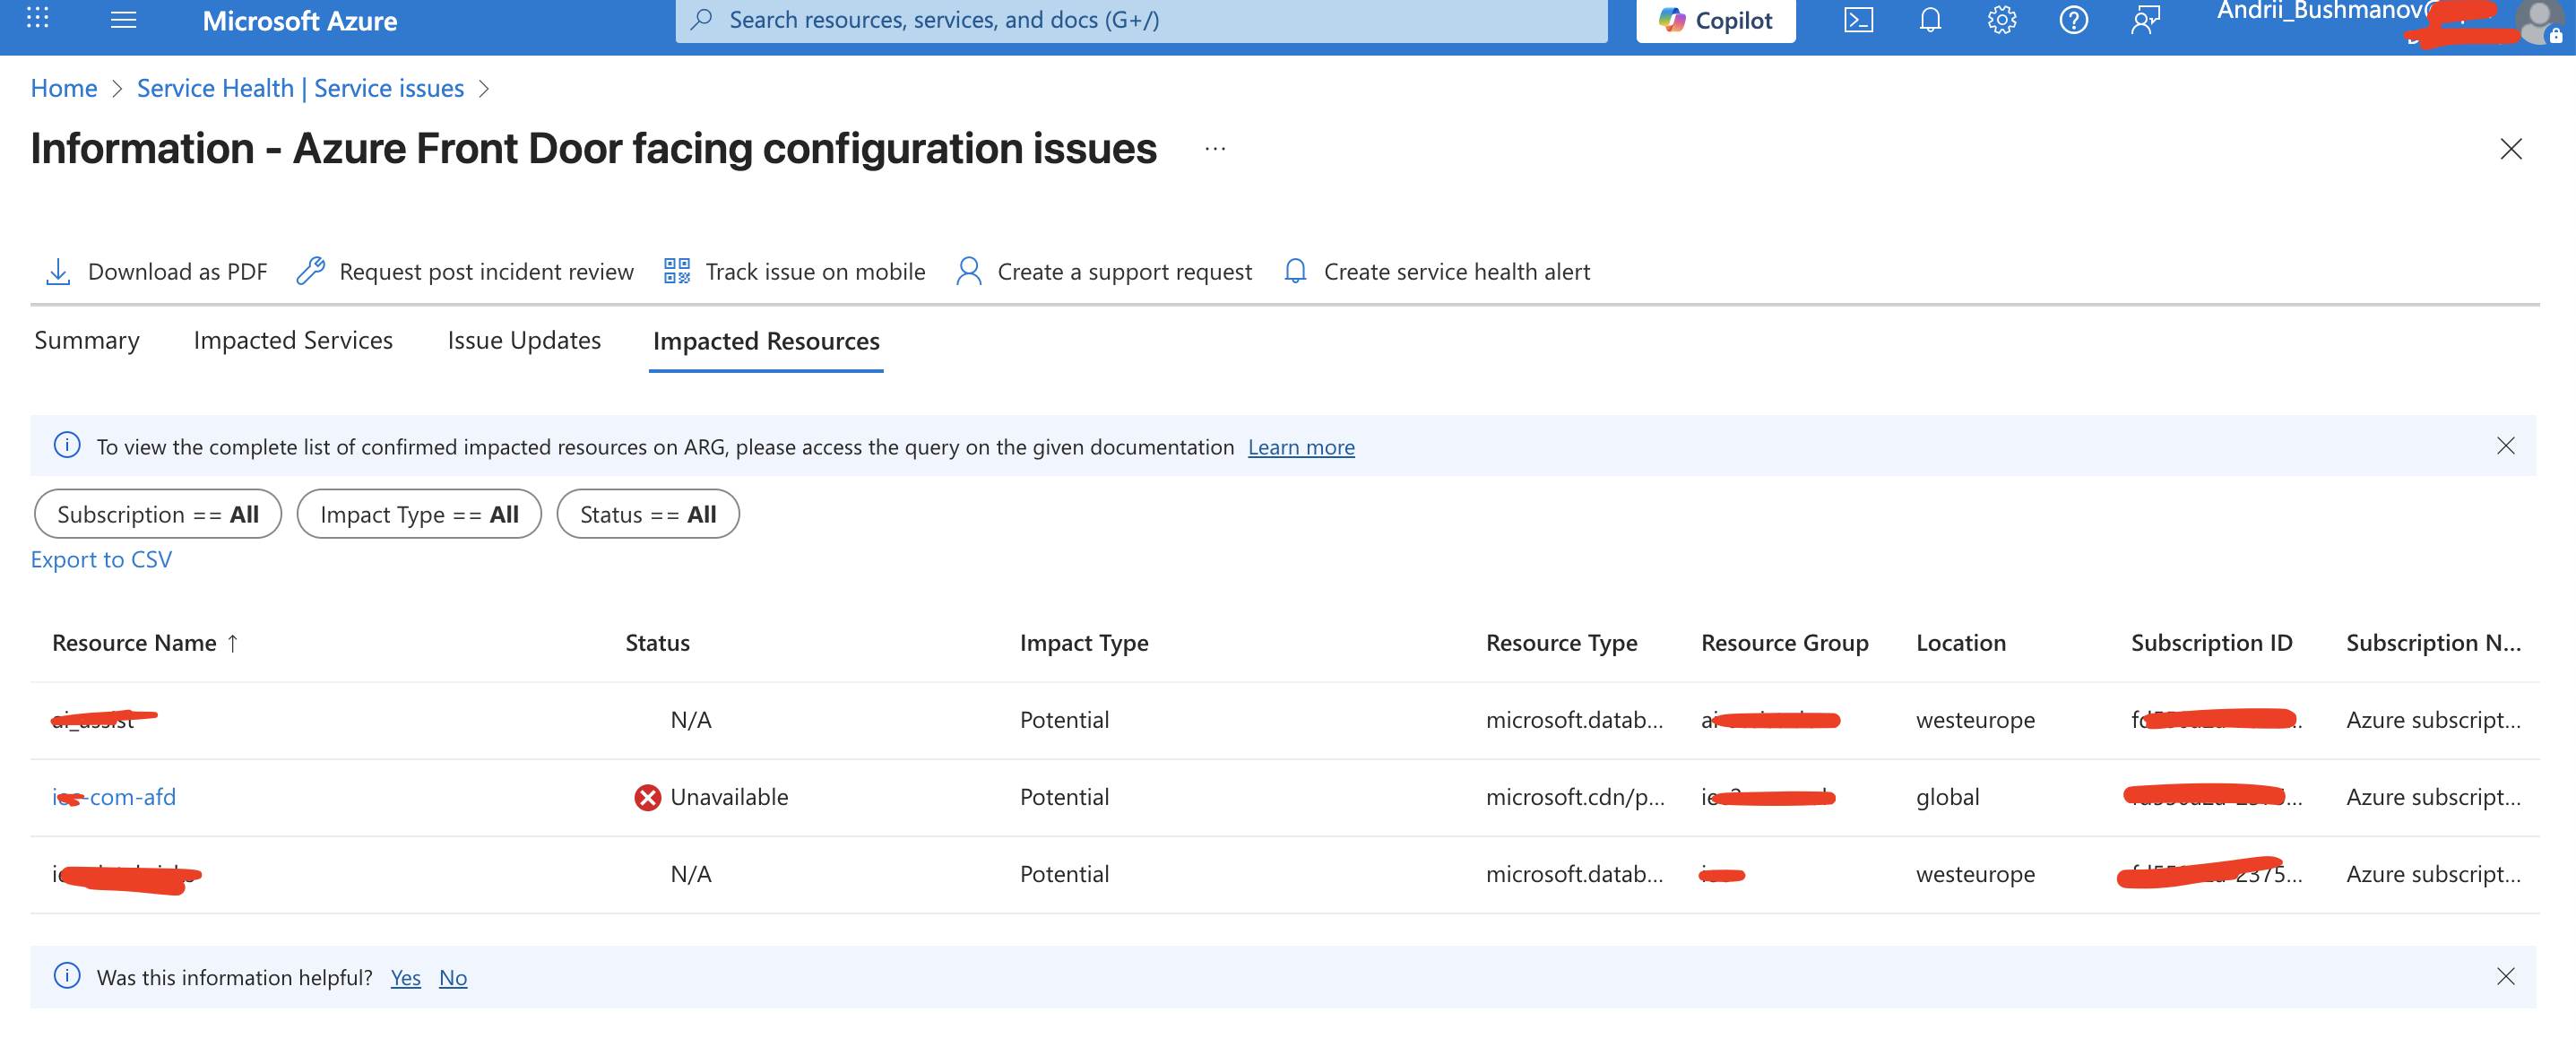Screen dimensions: 2576x1047
Task: Switch to the Issue Updates tab
Action: (x=523, y=340)
